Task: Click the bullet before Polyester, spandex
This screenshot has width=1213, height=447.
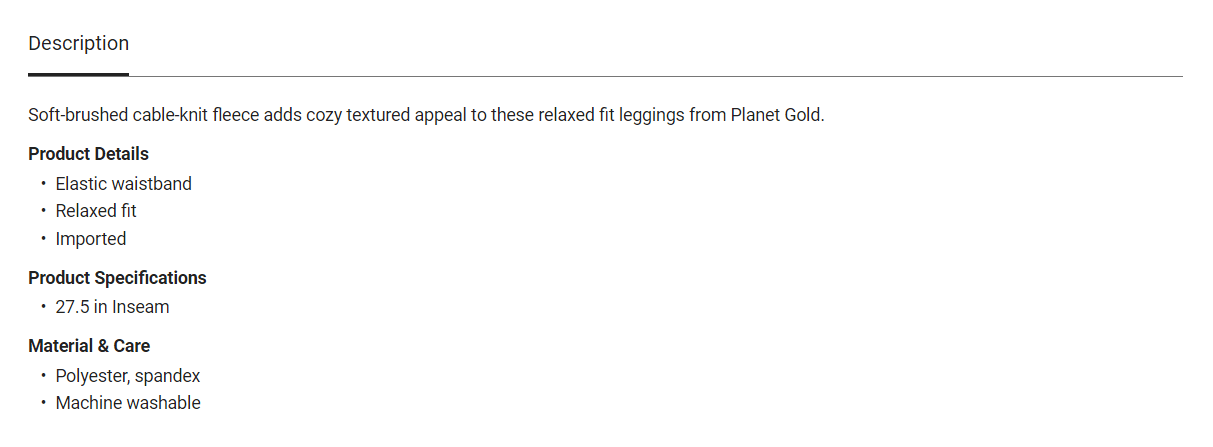Action: 43,376
